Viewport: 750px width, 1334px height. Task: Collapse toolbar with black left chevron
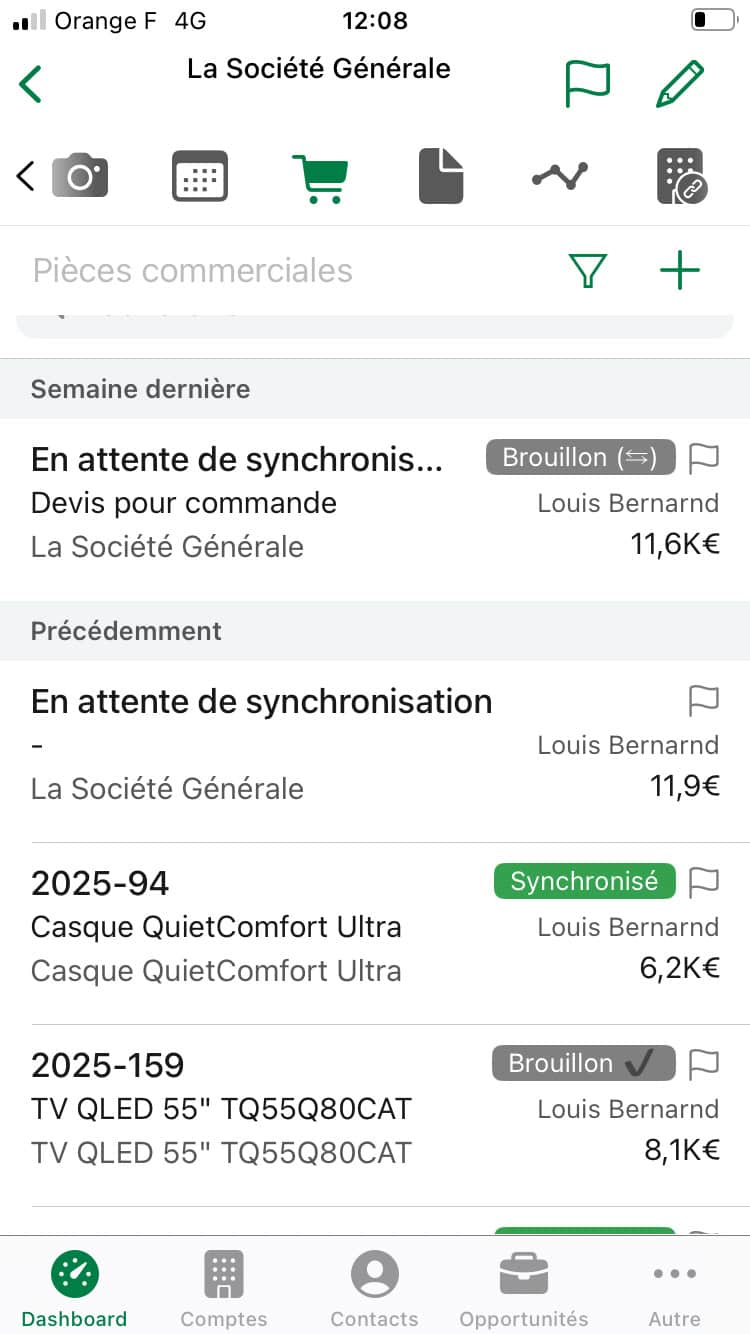click(x=26, y=177)
